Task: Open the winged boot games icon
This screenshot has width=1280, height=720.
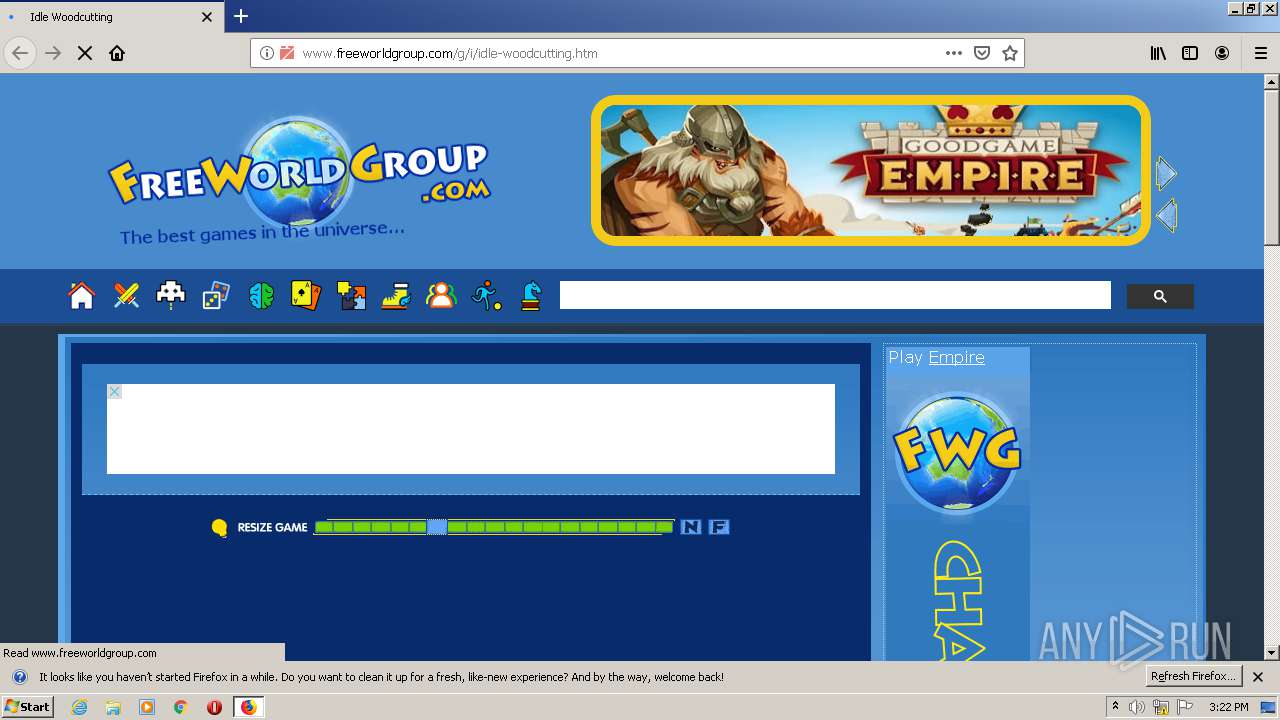Action: (x=396, y=296)
